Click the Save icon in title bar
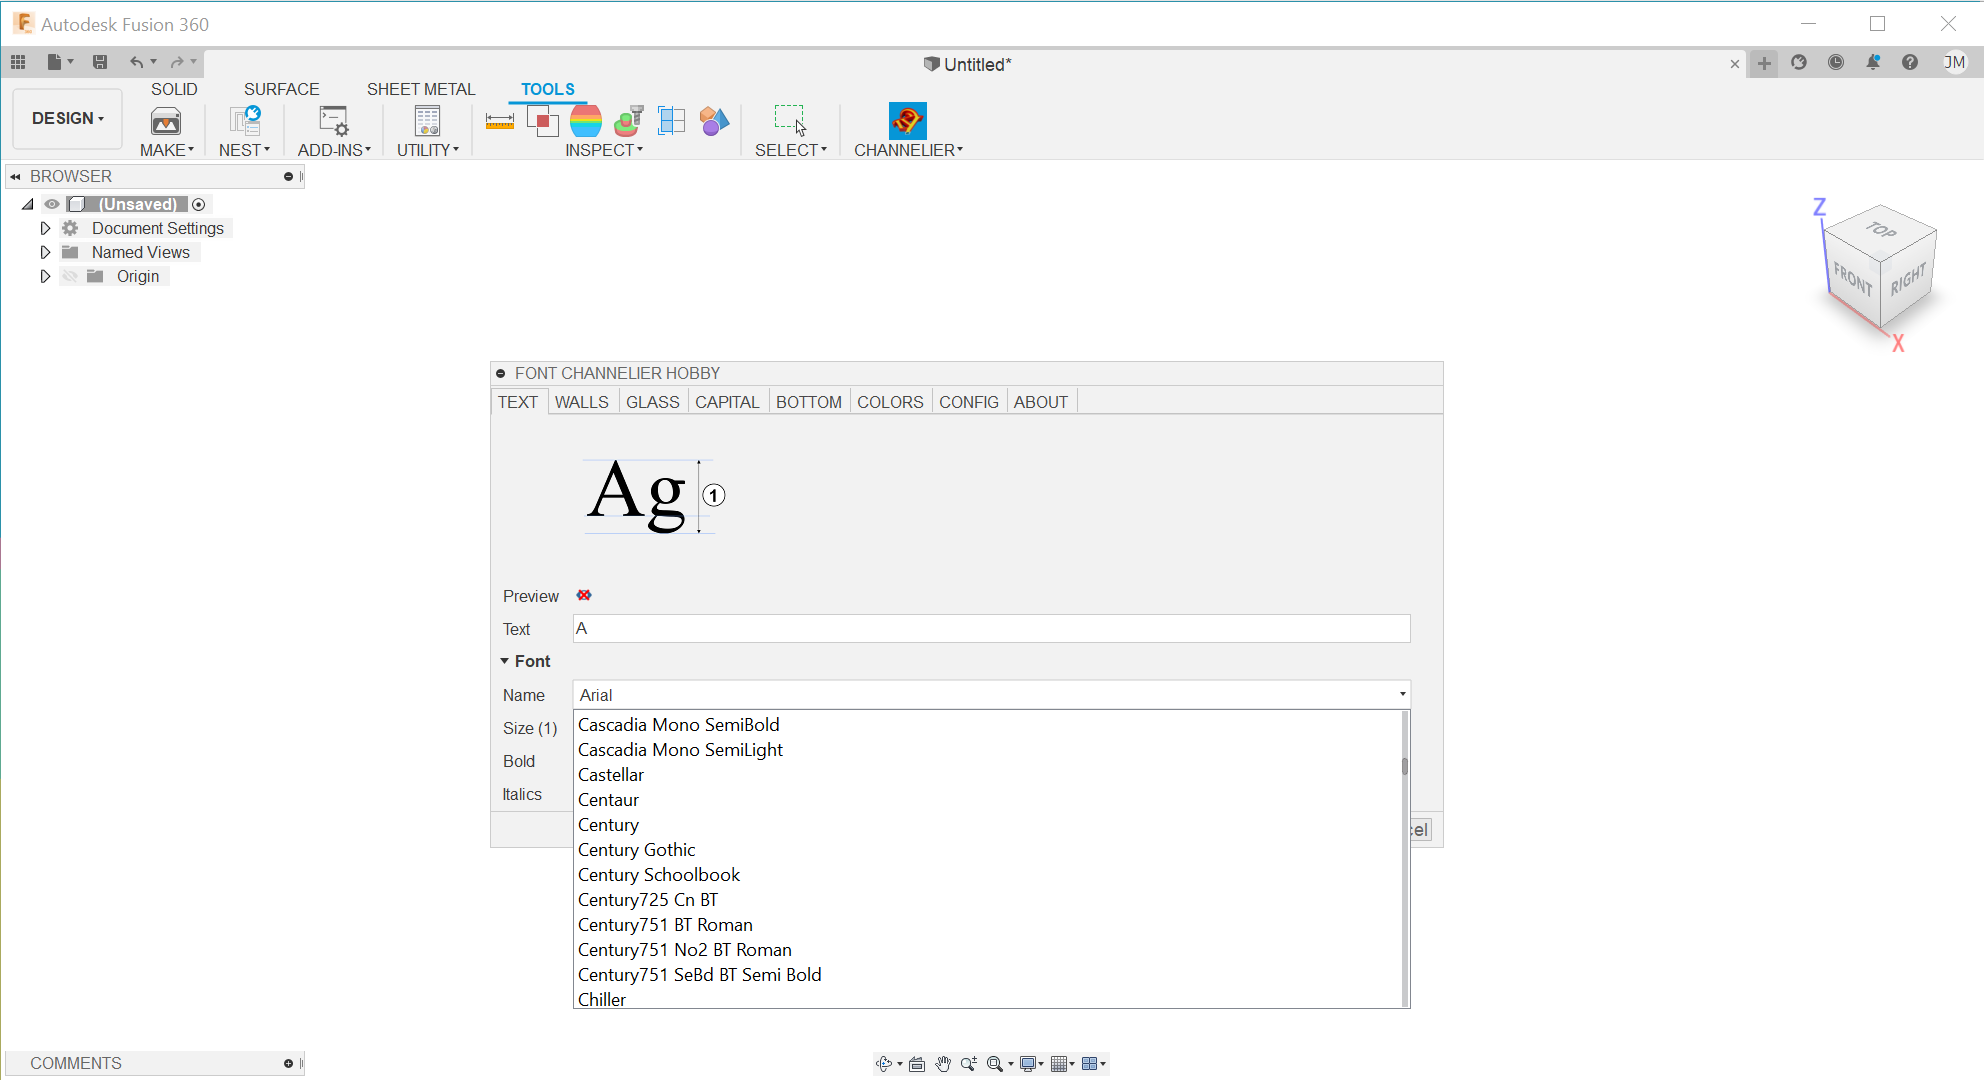This screenshot has width=1984, height=1080. (100, 62)
